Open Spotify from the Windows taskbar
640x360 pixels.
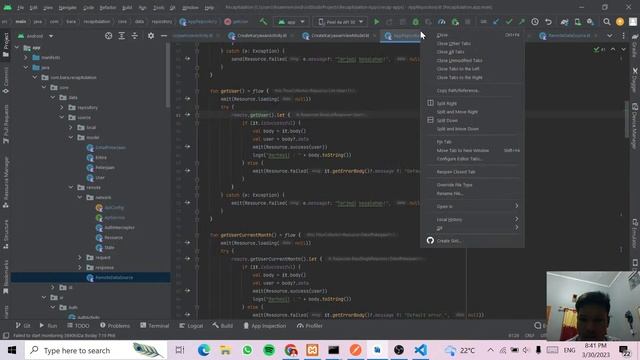[x=269, y=350]
